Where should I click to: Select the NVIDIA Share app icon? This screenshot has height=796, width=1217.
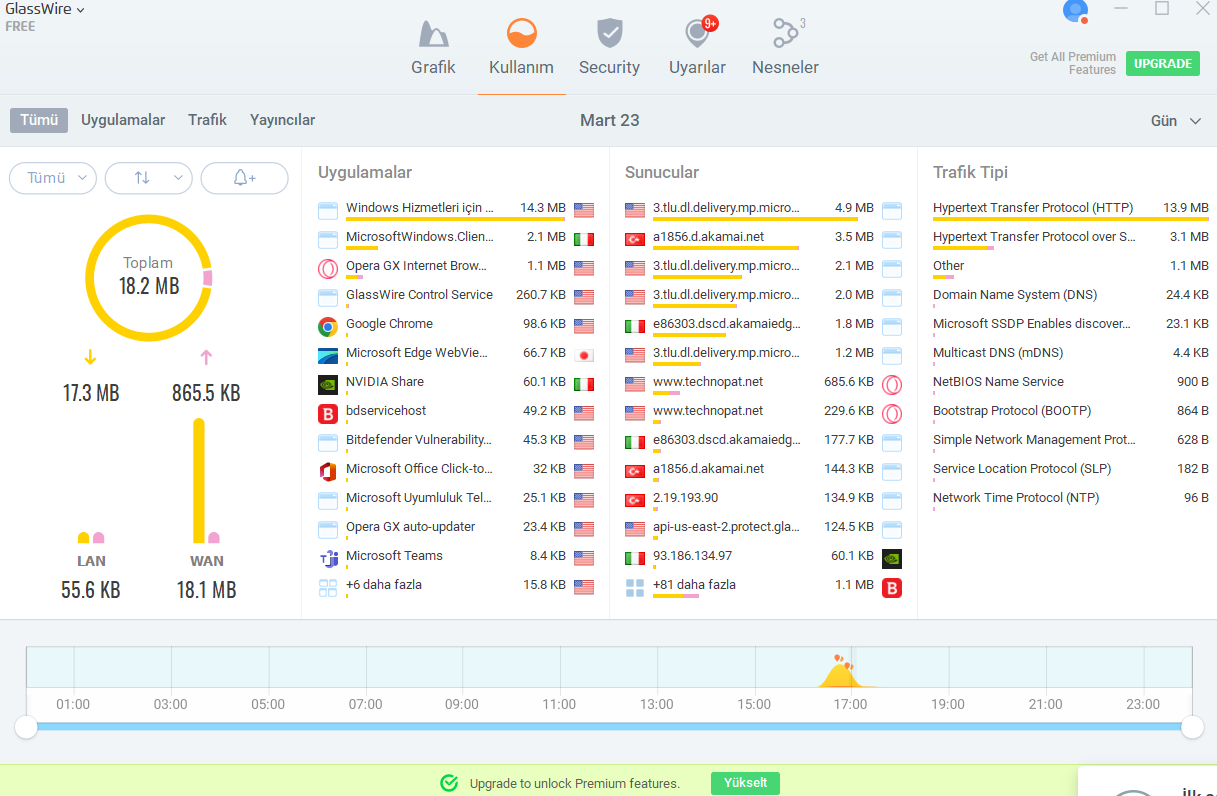click(327, 384)
